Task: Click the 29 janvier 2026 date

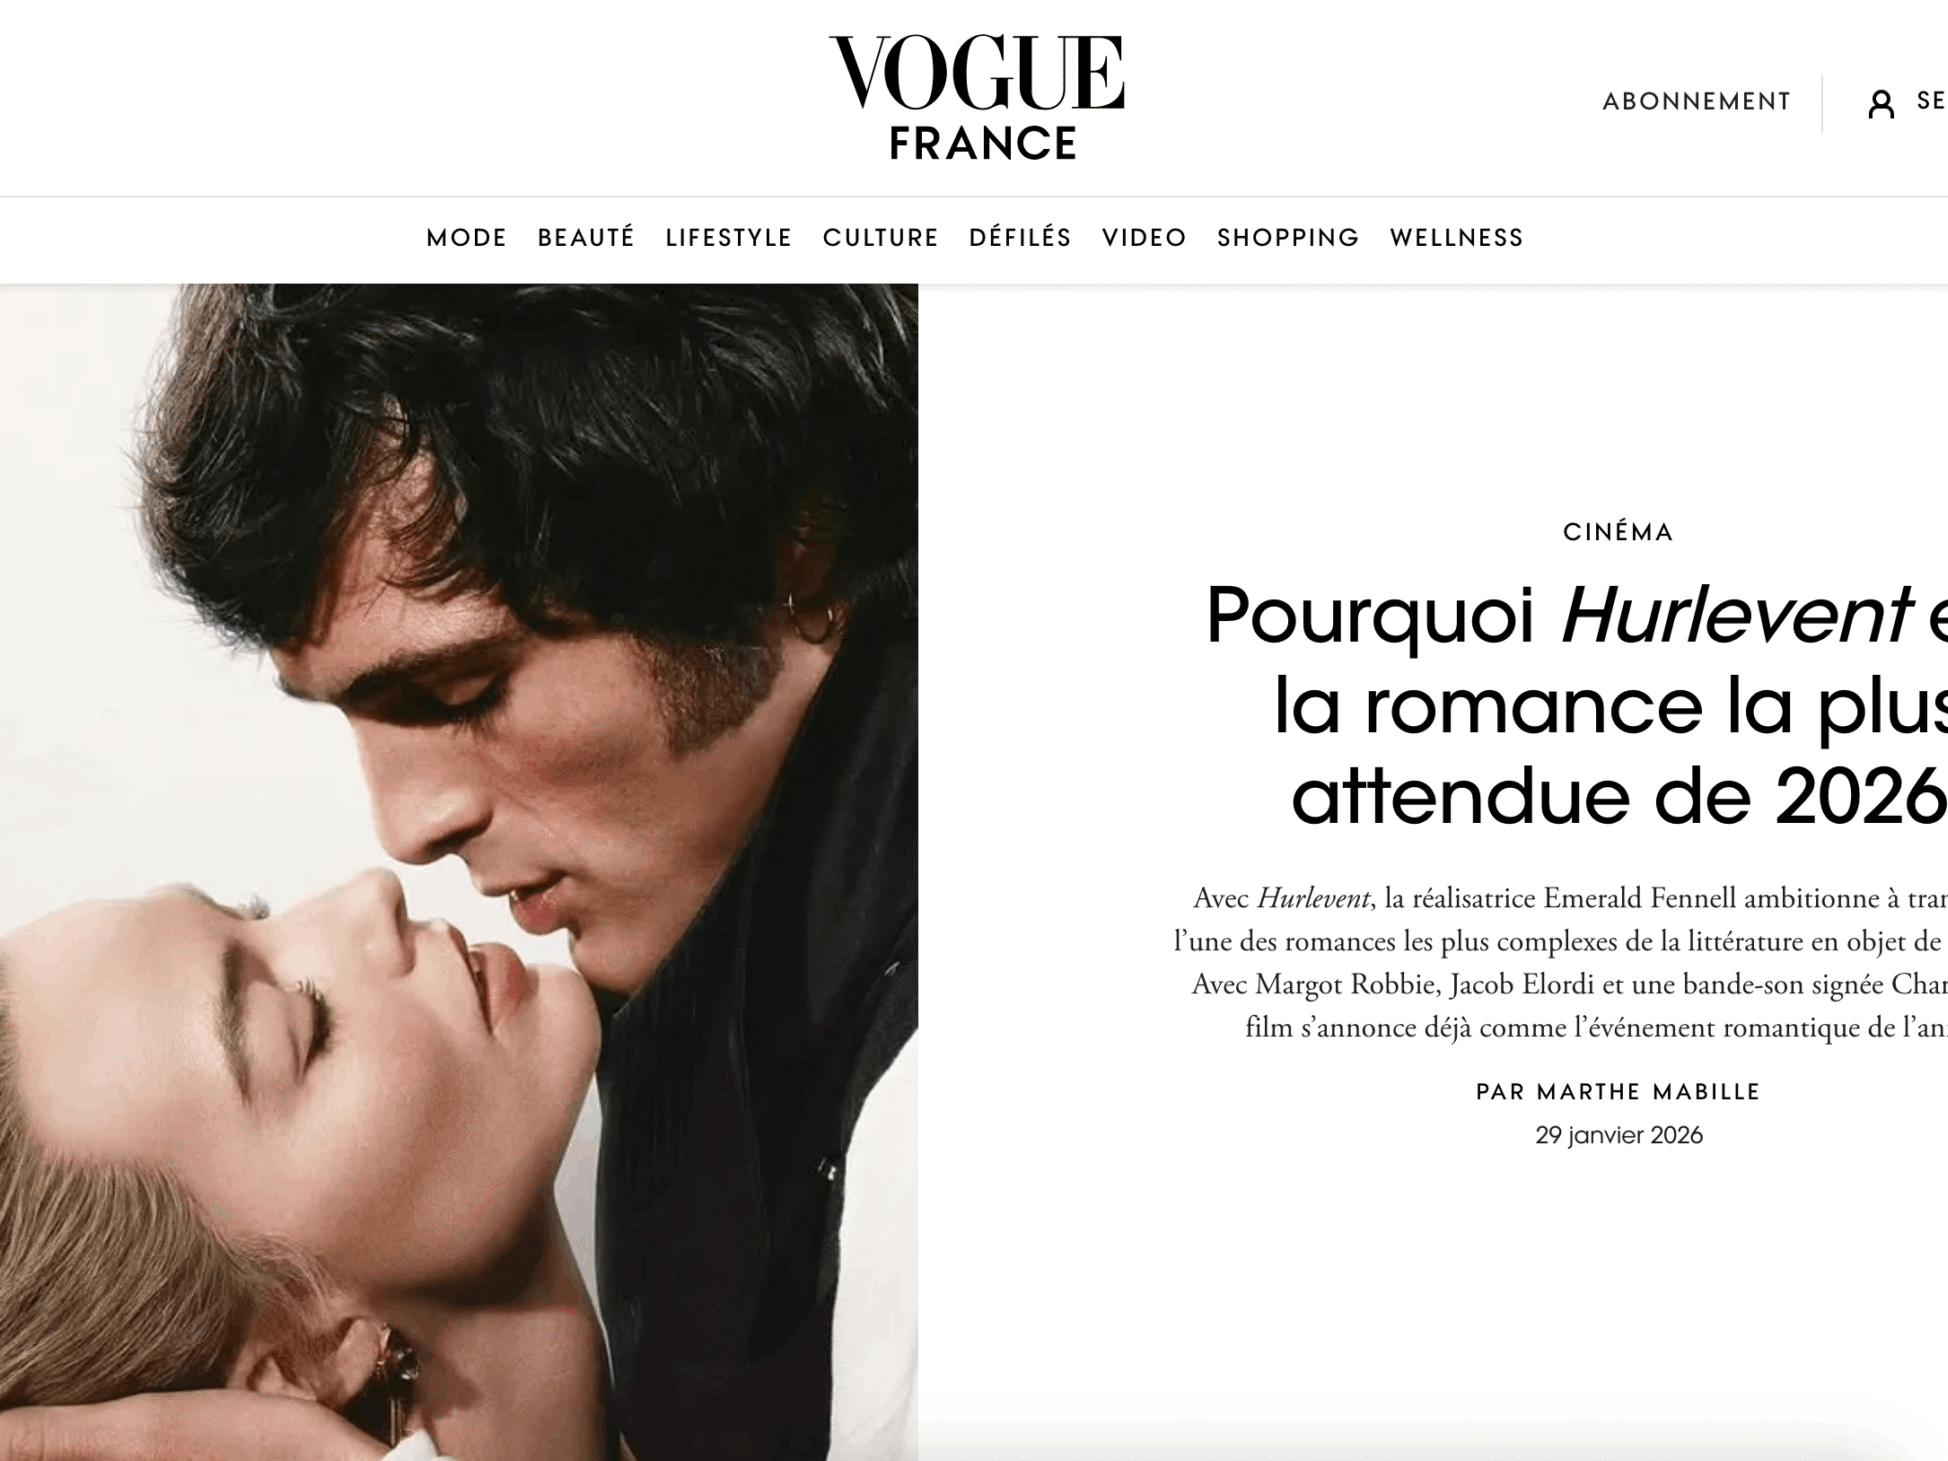Action: click(1619, 1135)
